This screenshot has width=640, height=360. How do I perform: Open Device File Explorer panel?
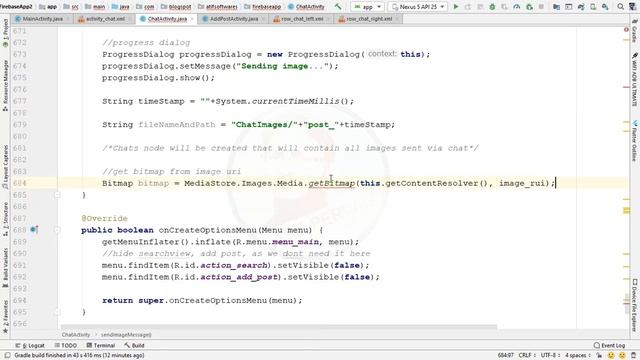click(x=635, y=304)
